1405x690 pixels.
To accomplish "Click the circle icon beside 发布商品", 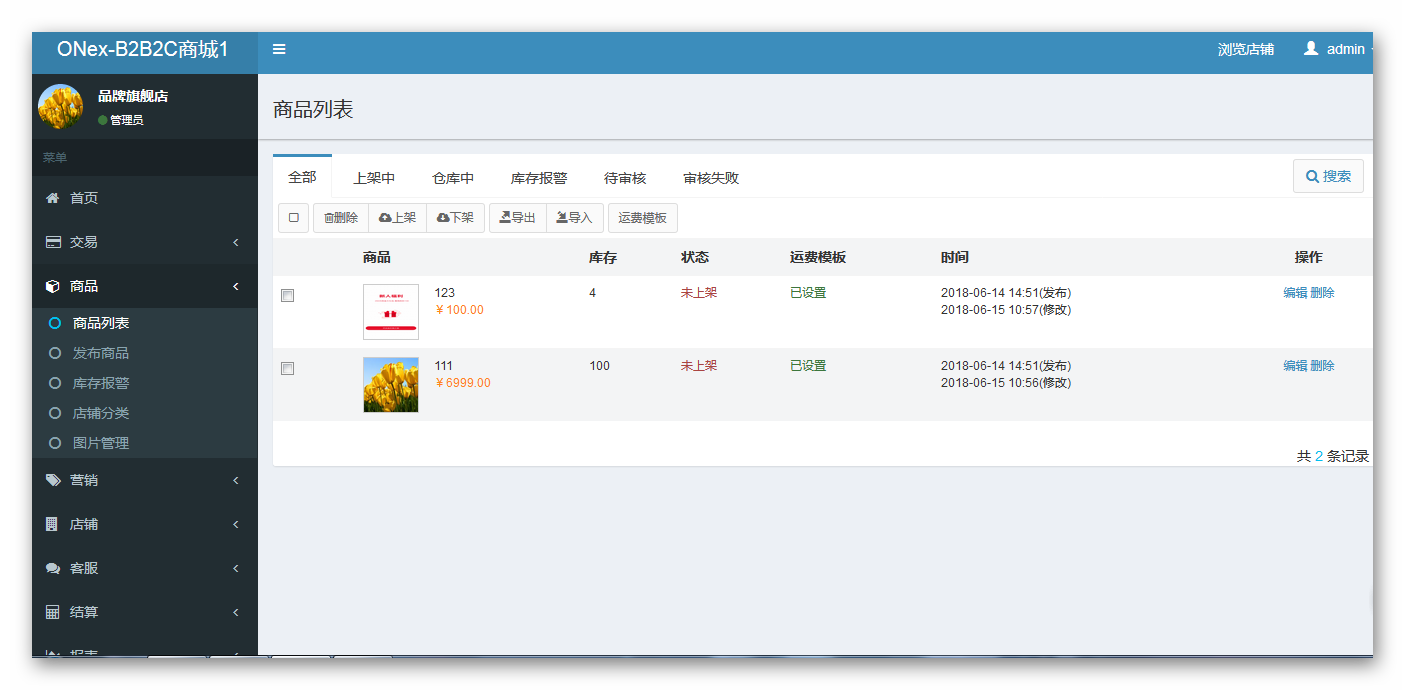I will [x=55, y=353].
